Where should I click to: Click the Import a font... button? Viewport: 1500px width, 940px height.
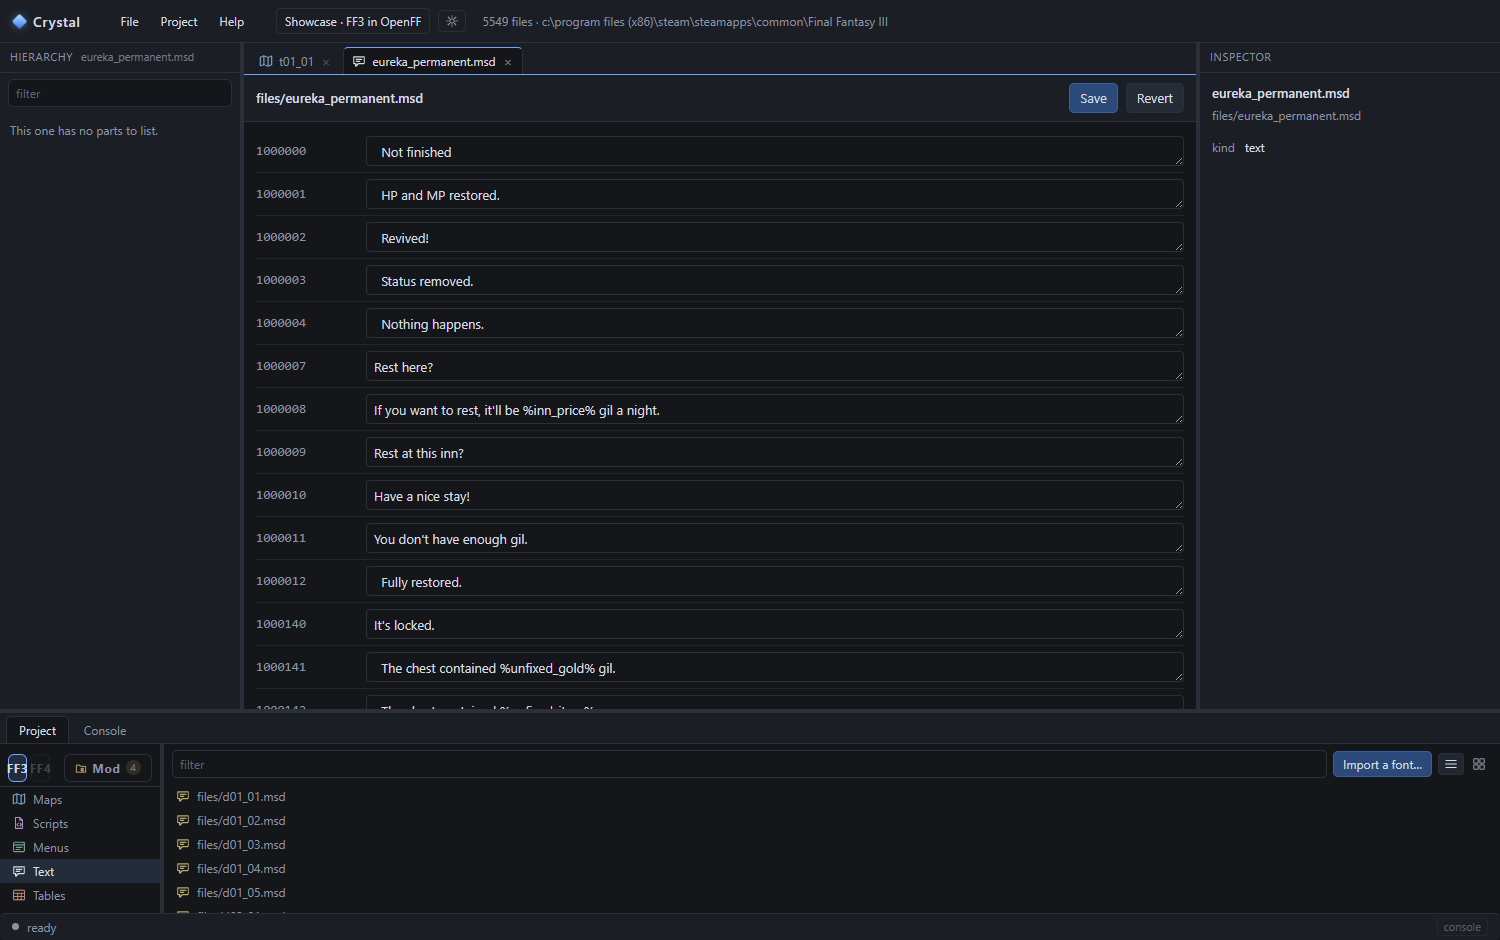(1382, 764)
